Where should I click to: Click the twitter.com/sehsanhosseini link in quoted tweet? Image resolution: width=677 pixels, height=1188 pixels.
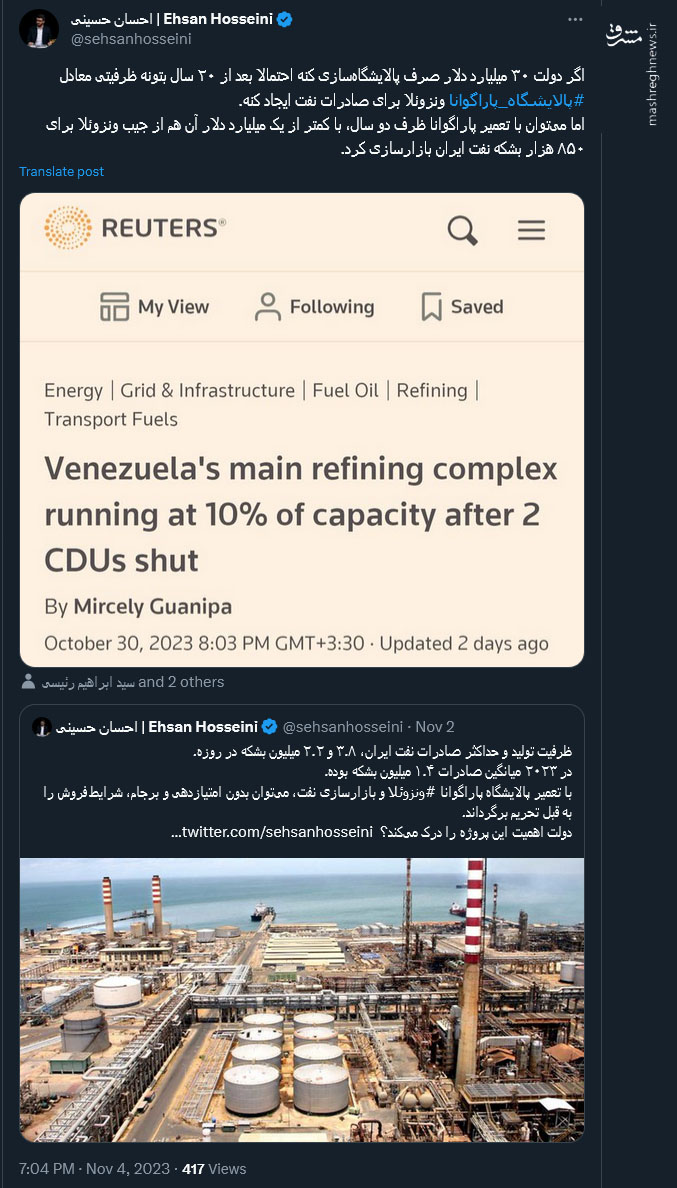coord(272,832)
